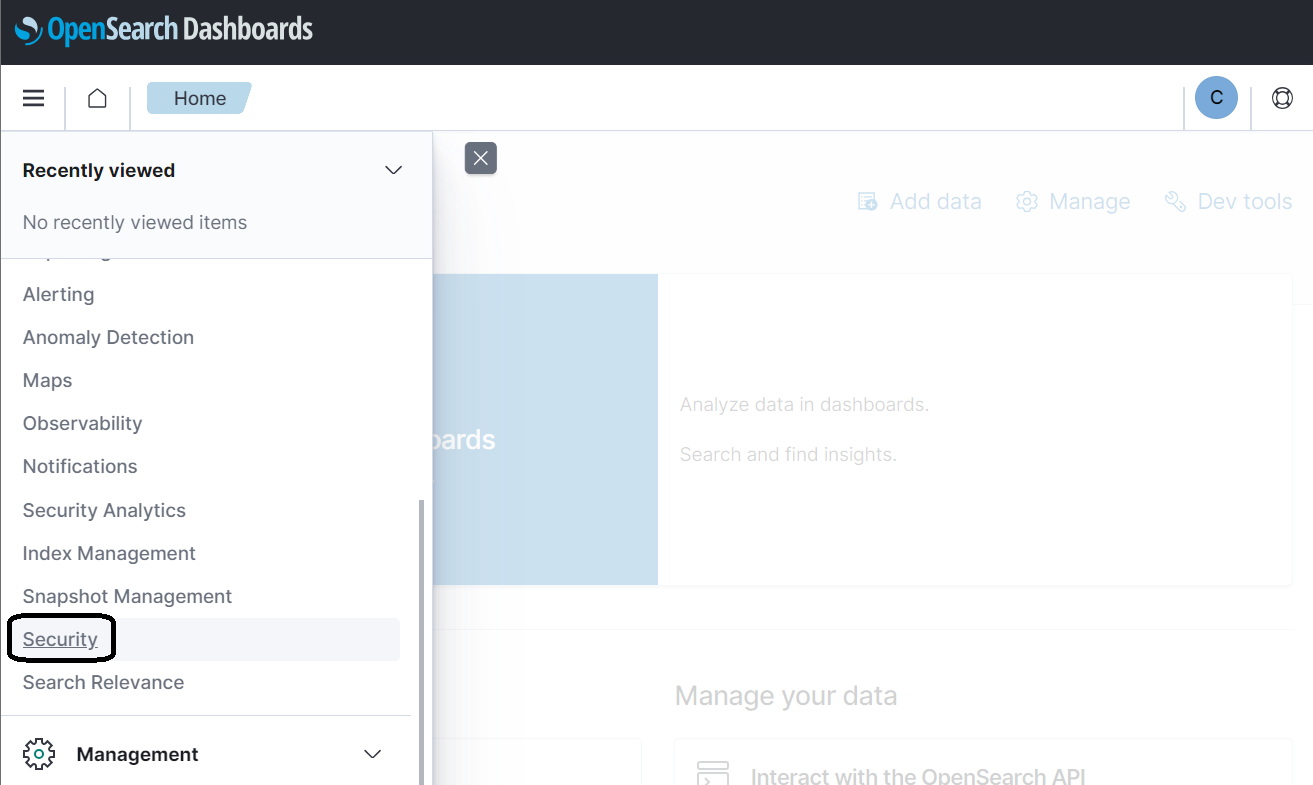Go to the home icon
The width and height of the screenshot is (1313, 785).
(97, 98)
